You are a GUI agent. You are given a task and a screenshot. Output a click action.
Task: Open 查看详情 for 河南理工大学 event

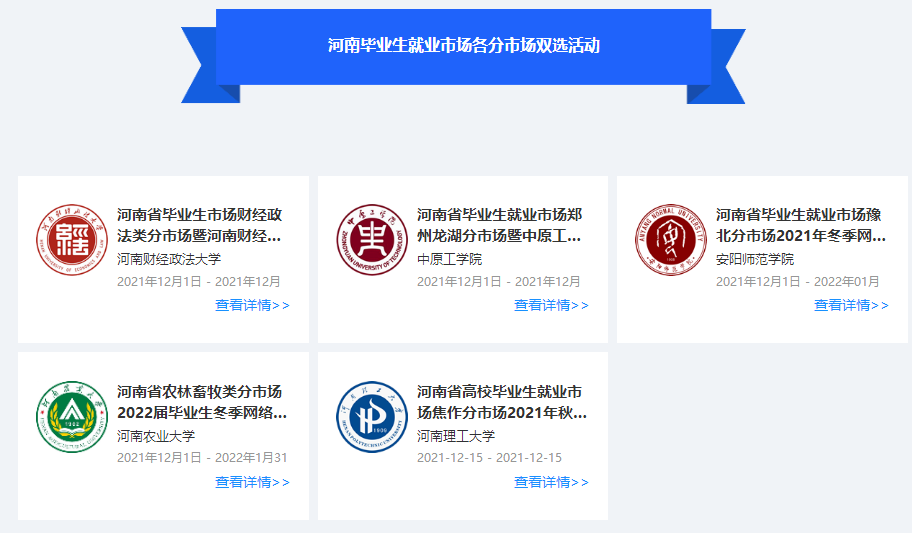tap(551, 482)
